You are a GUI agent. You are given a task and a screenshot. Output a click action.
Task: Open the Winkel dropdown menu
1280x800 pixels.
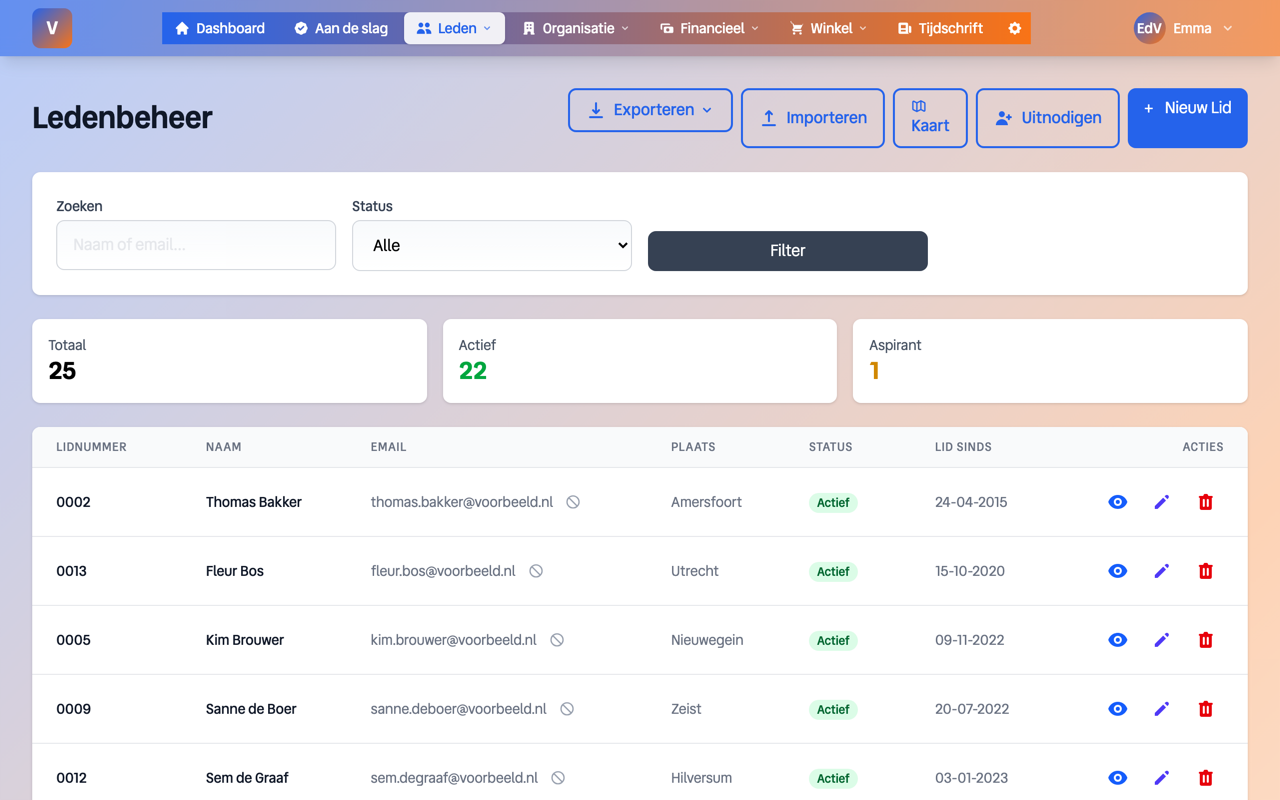click(x=829, y=28)
